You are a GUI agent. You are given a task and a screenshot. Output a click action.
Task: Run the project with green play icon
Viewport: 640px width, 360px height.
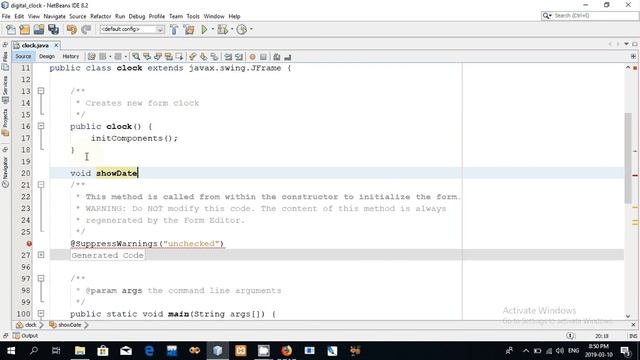[x=204, y=29]
